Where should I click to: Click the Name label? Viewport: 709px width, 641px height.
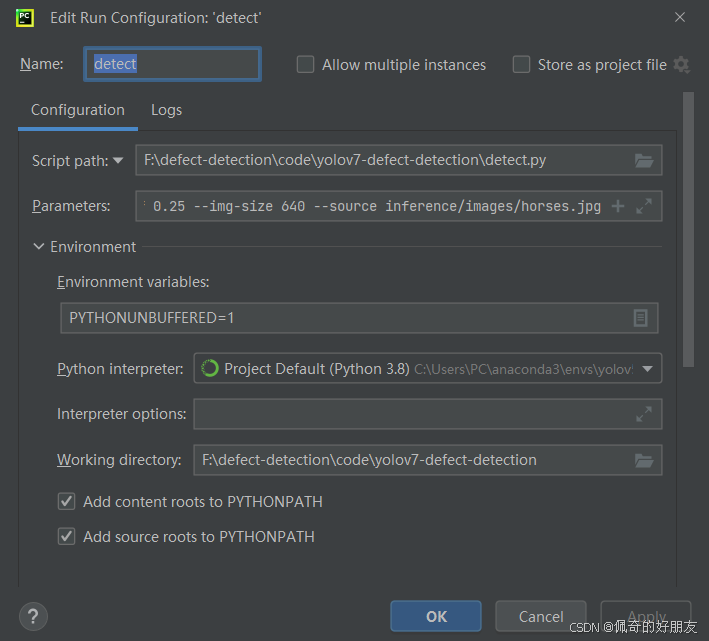coord(42,64)
